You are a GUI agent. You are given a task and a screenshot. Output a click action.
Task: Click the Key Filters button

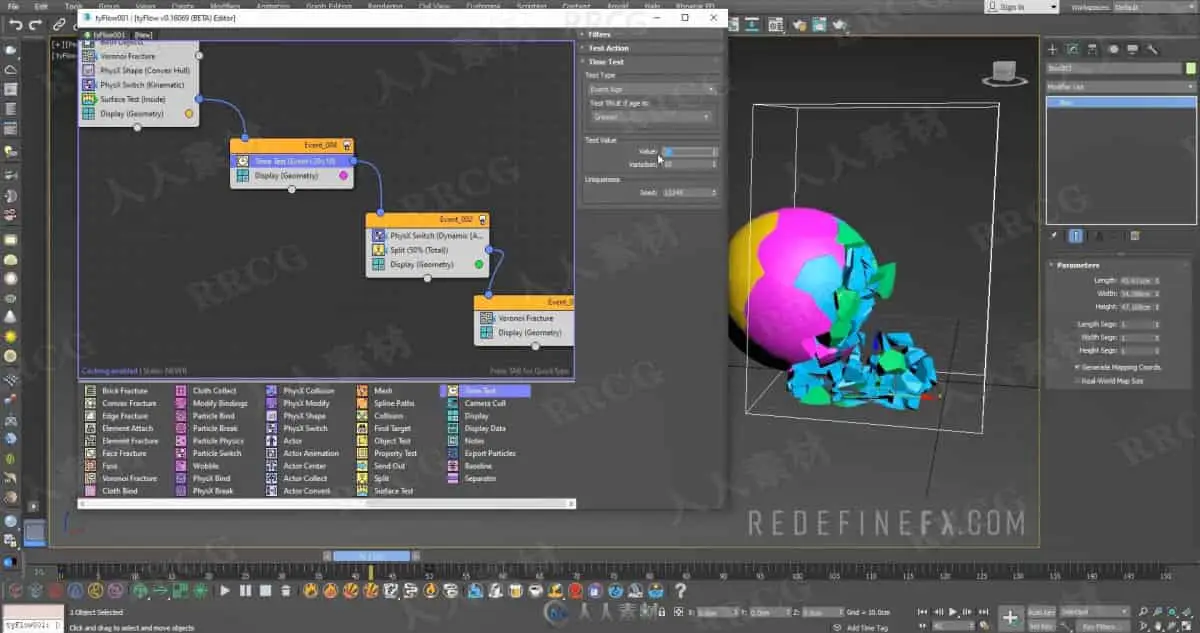click(x=1104, y=625)
